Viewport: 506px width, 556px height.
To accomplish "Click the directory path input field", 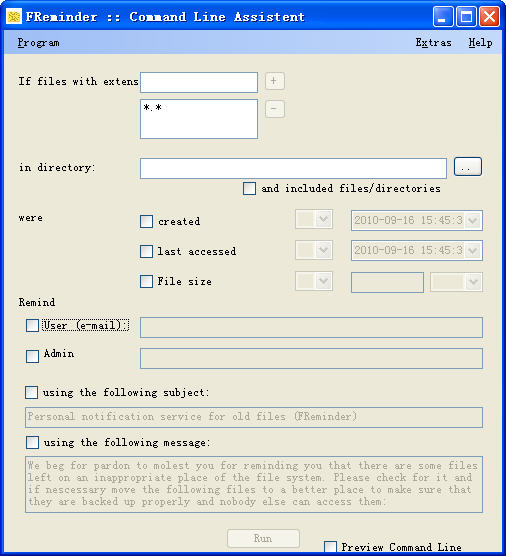I will 293,168.
